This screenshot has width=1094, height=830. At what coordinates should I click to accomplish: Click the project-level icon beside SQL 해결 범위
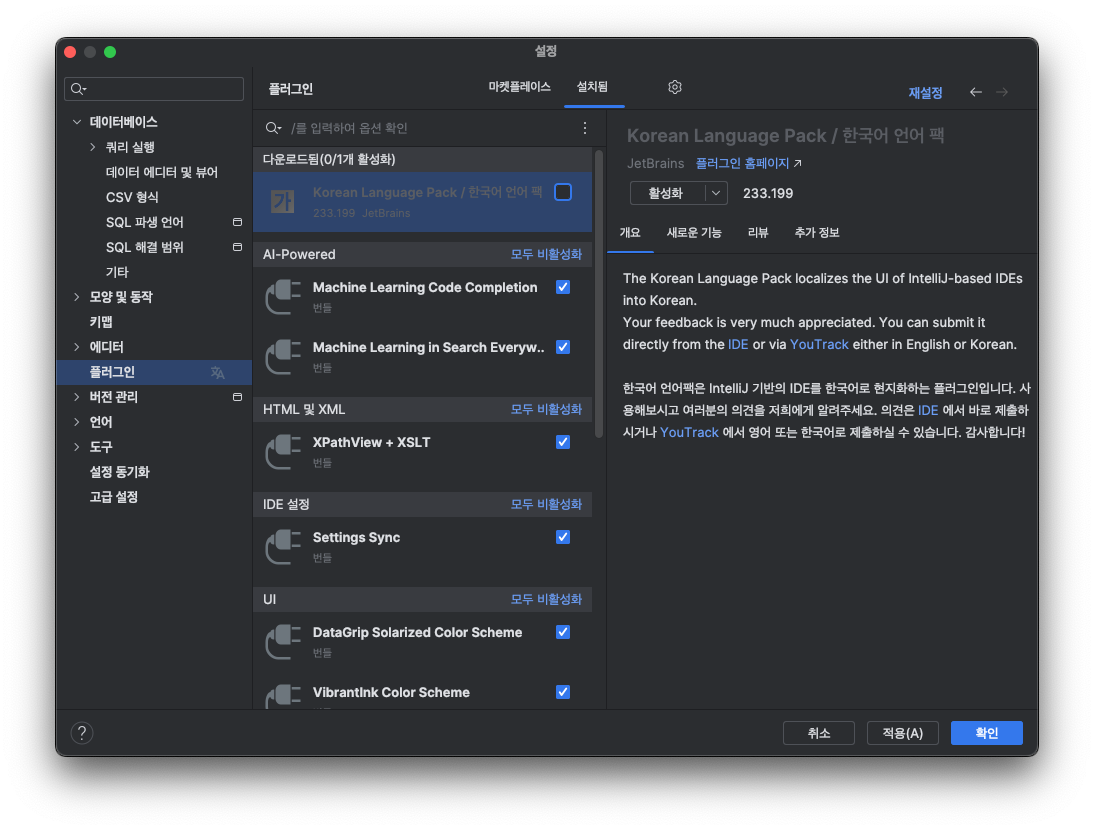click(x=237, y=247)
